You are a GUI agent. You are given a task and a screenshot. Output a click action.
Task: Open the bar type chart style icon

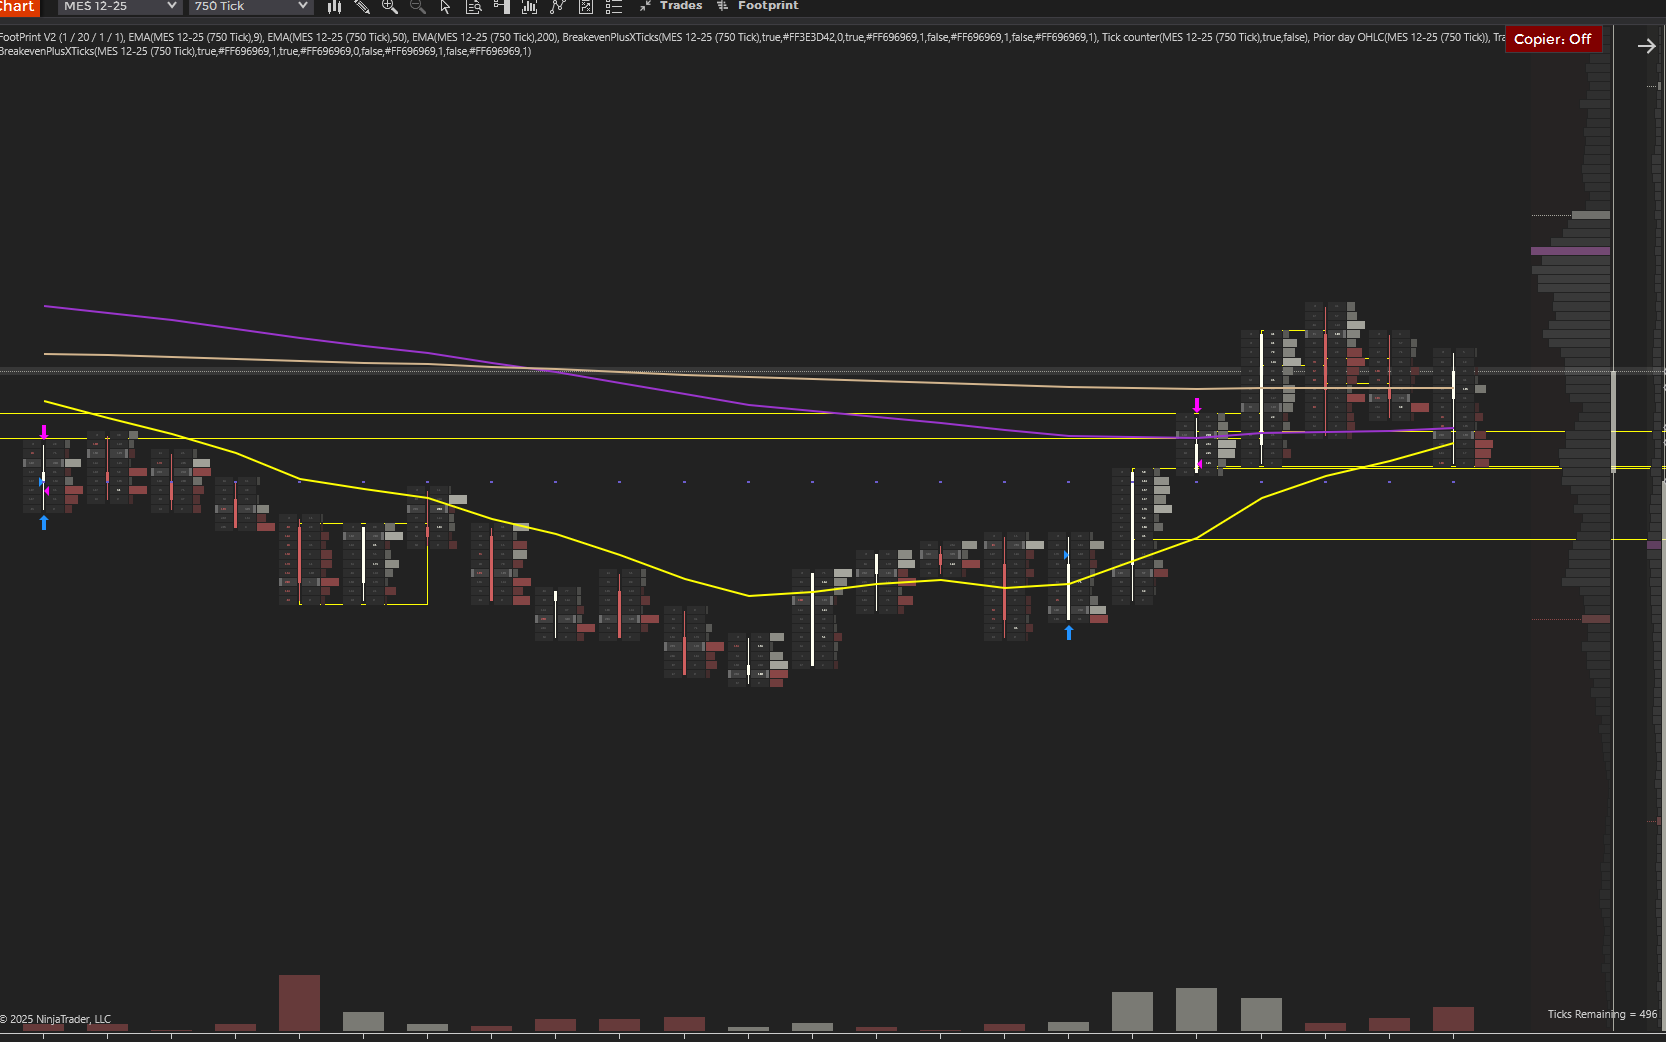pos(334,6)
